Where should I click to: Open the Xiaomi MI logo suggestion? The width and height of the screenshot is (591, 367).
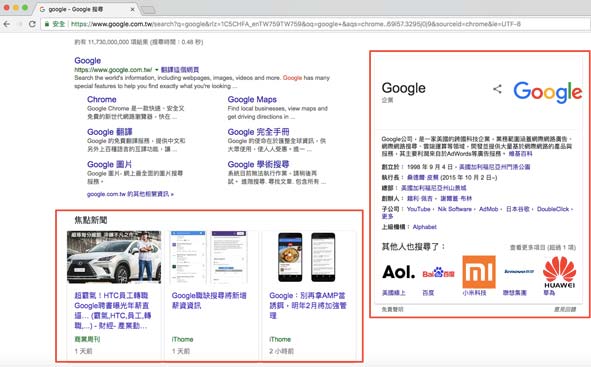point(479,272)
